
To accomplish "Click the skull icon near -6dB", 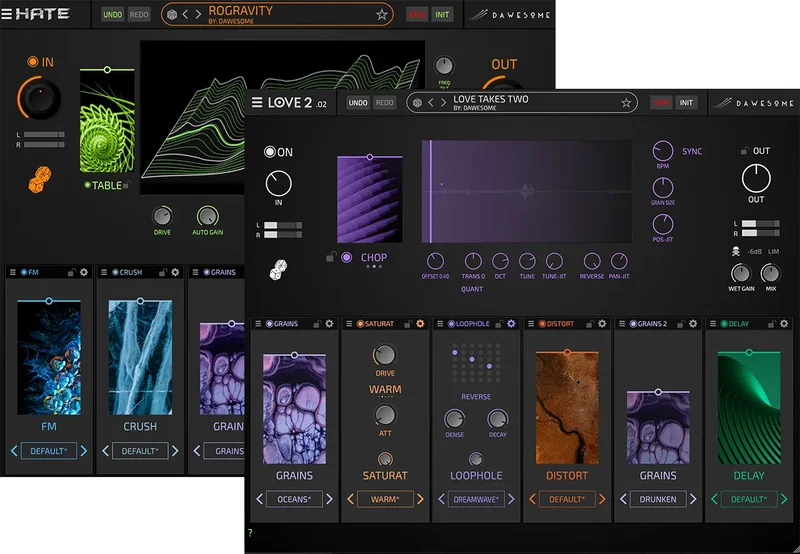I will [735, 251].
